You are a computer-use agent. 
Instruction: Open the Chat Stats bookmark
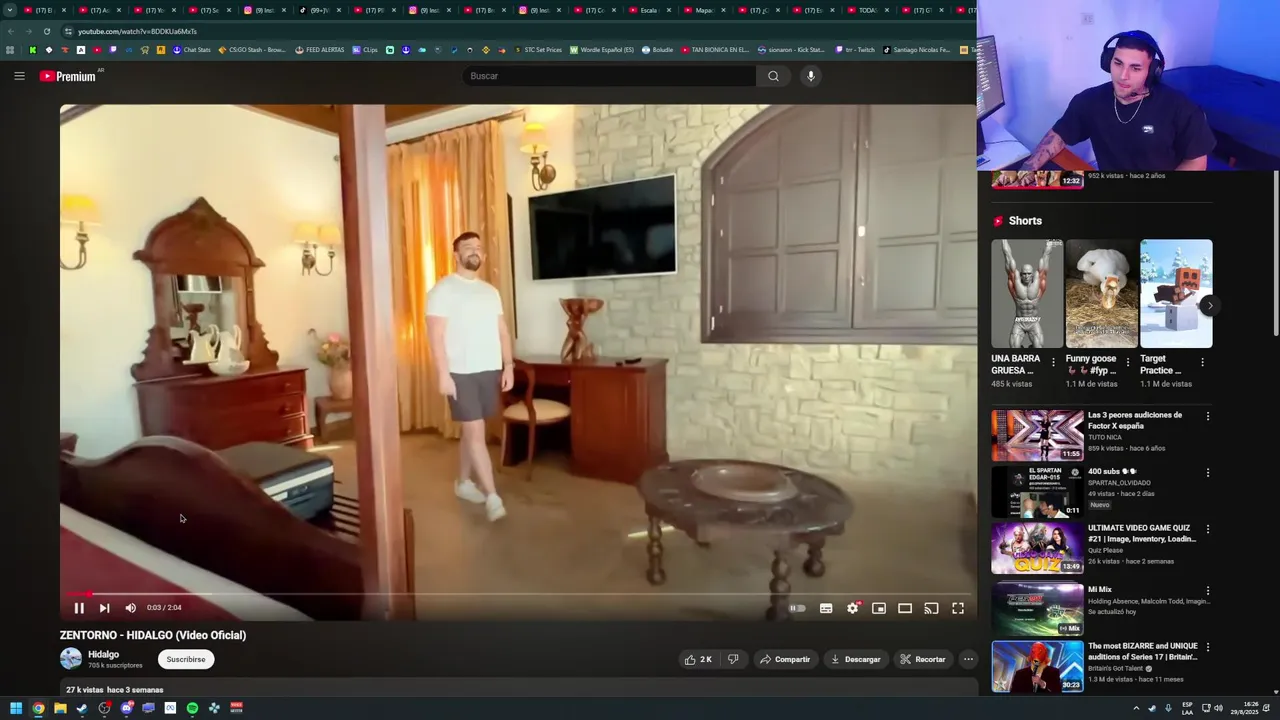click(192, 50)
